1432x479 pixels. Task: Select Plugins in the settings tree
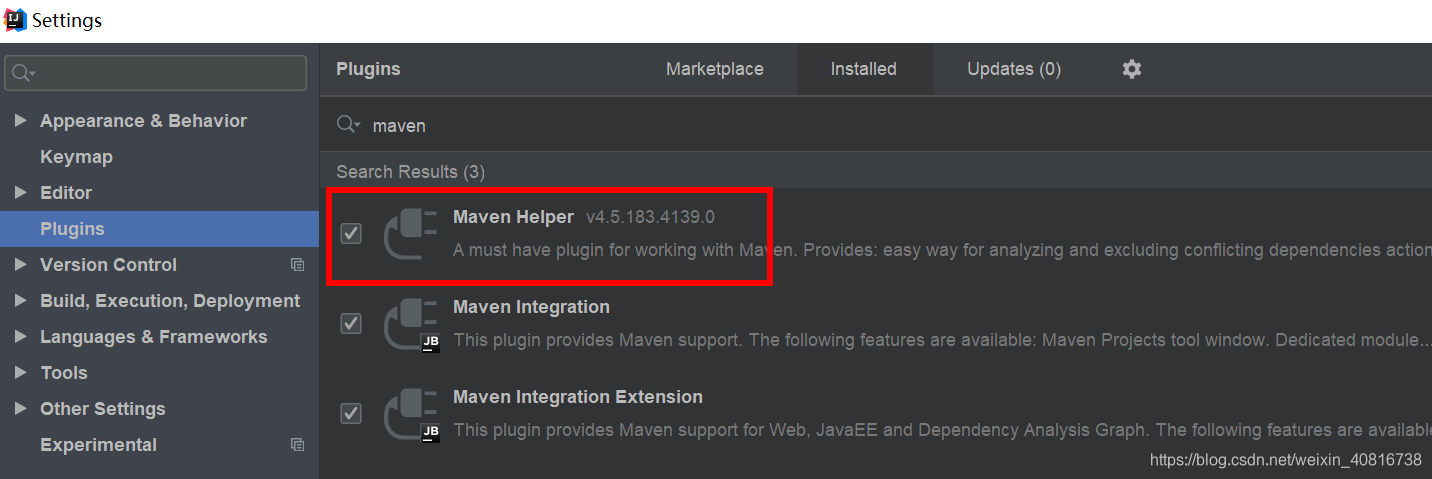tap(160, 229)
